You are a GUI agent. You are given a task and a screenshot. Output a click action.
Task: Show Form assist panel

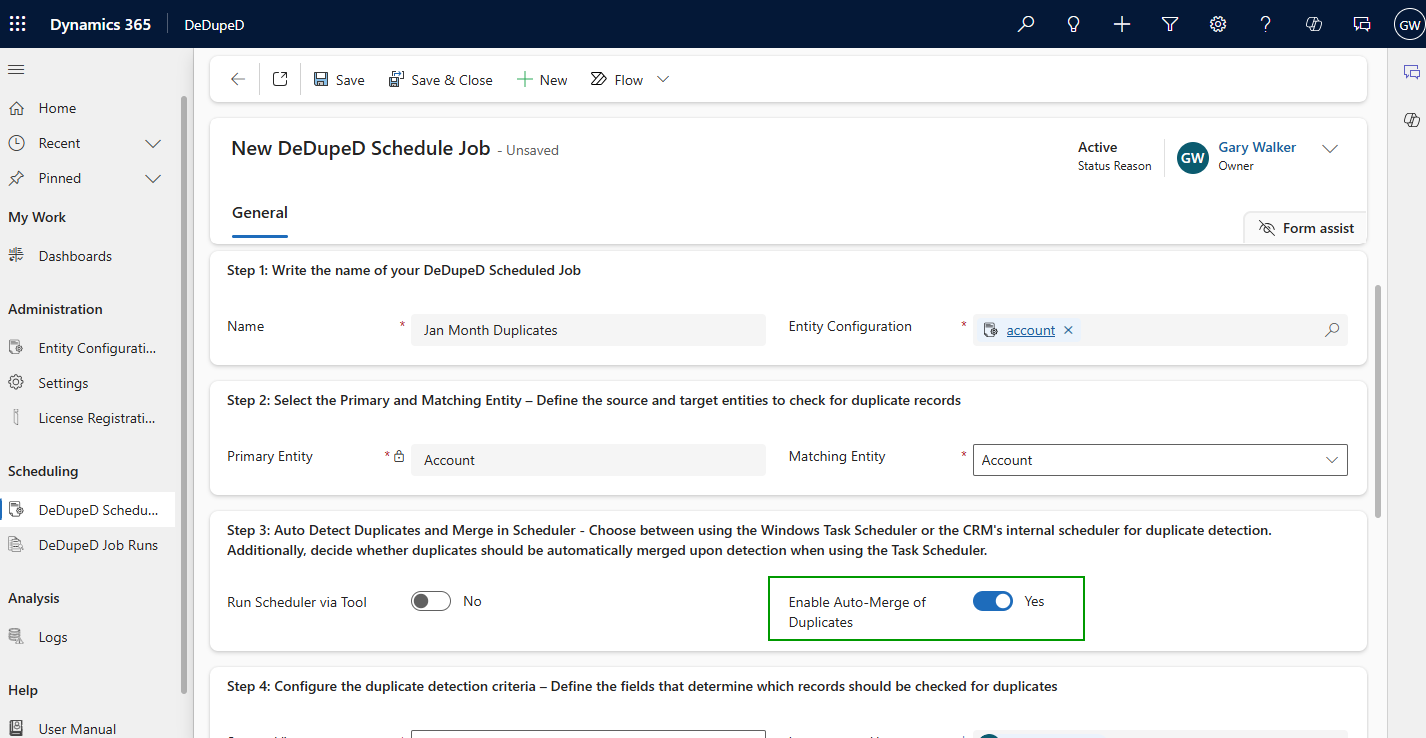[1306, 228]
